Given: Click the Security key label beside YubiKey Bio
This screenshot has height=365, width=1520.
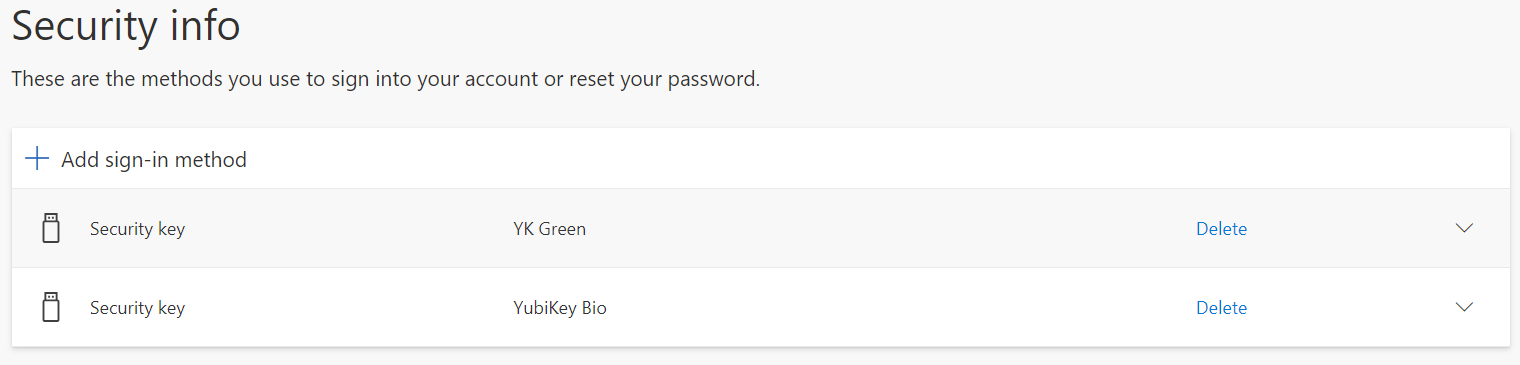Looking at the screenshot, I should (137, 307).
